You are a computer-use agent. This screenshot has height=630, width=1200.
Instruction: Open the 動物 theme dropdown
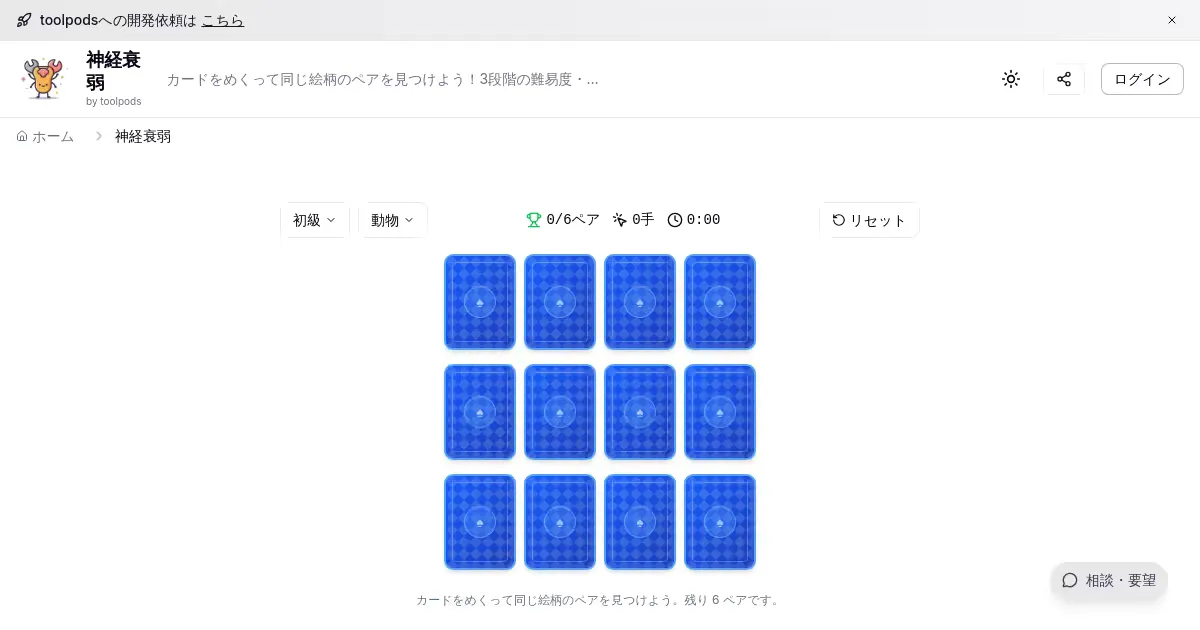tap(392, 220)
